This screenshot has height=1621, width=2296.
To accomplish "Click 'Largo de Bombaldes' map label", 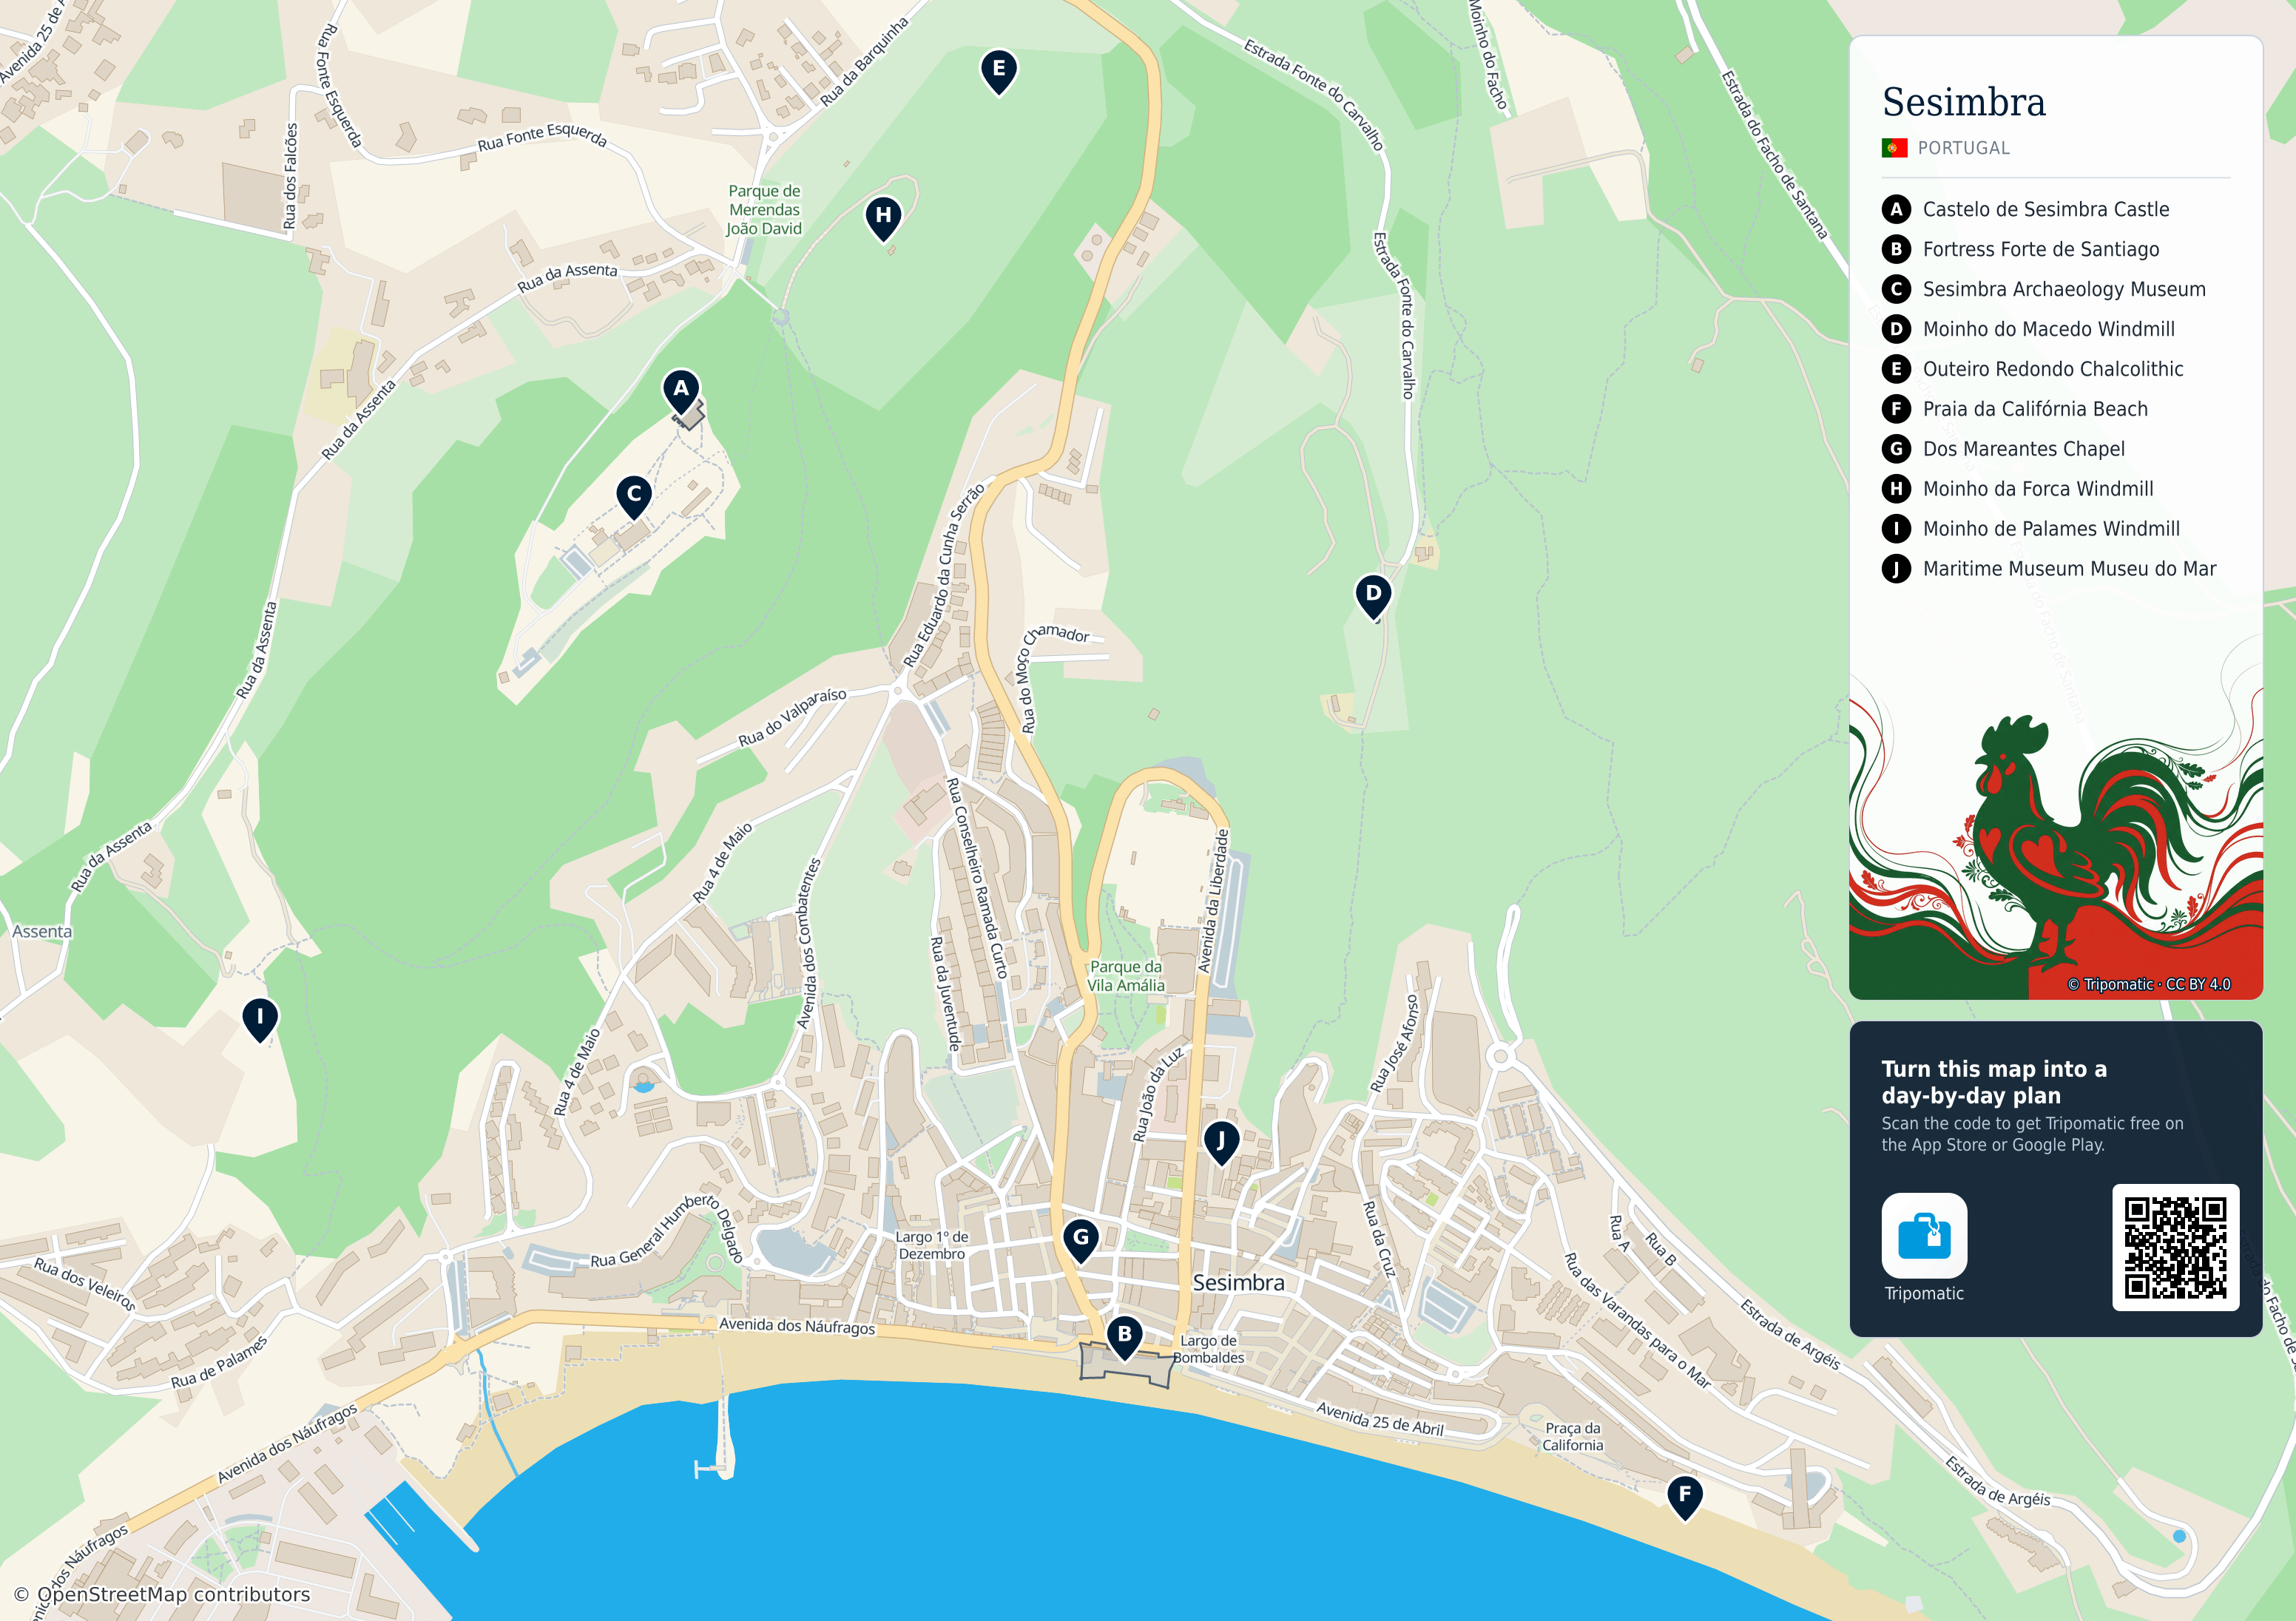I will click(x=1209, y=1349).
